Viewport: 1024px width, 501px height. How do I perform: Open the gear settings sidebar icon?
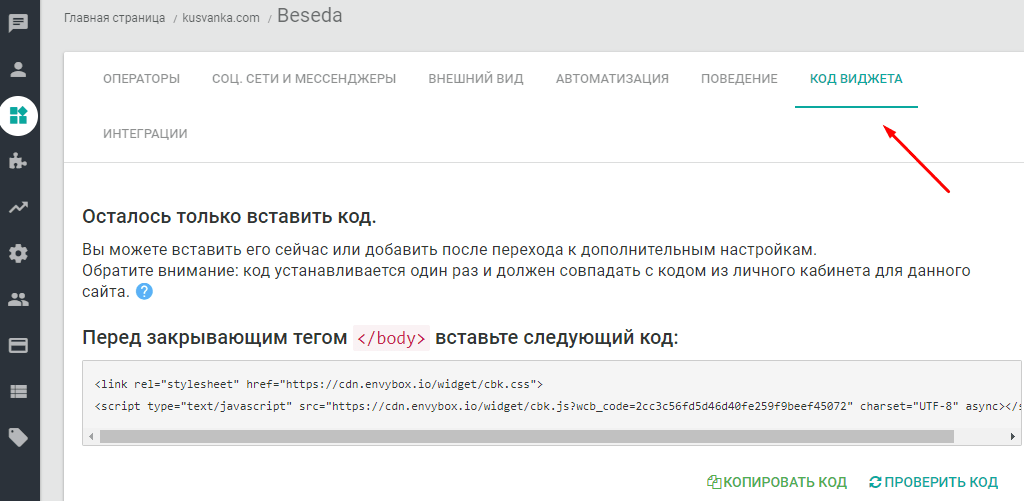coord(18,253)
